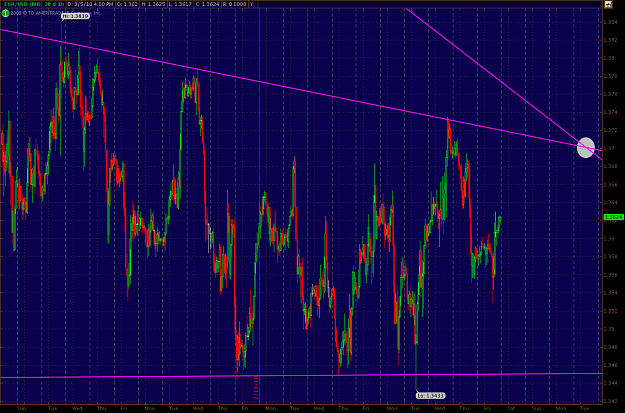Click the Sat label on time axis
The height and width of the screenshot is (413, 625).
[x=511, y=409]
